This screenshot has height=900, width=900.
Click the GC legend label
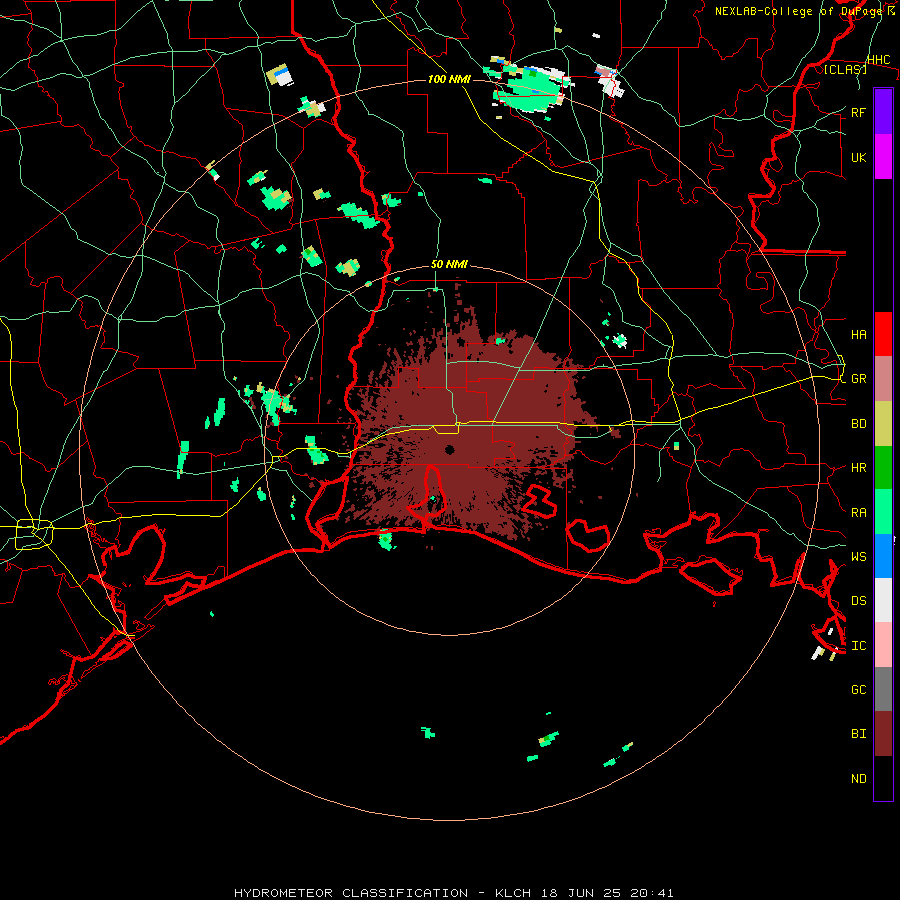point(859,689)
